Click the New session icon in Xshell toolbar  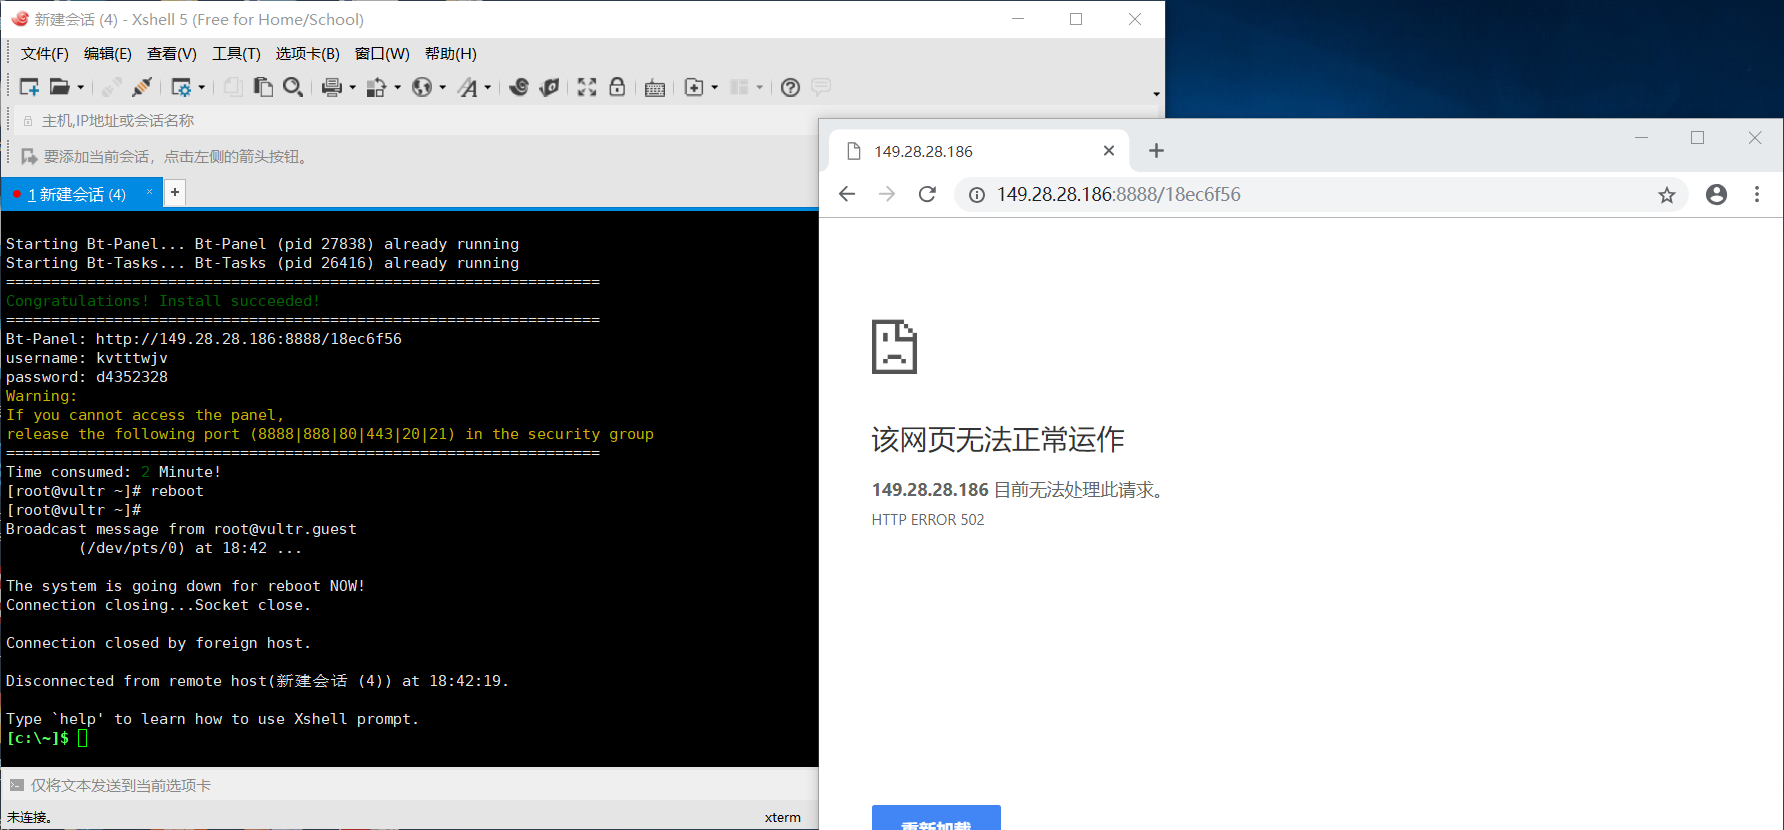point(29,87)
